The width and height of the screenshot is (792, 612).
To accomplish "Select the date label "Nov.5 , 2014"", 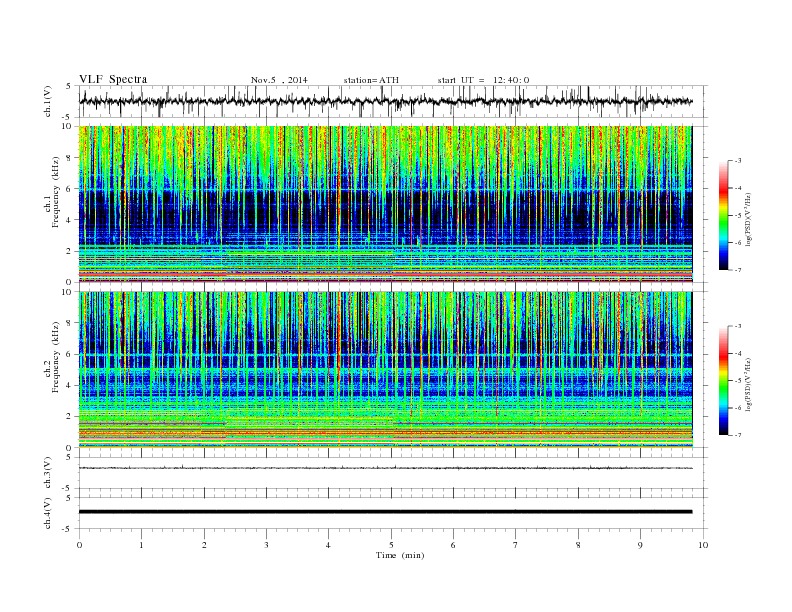I will click(x=279, y=80).
